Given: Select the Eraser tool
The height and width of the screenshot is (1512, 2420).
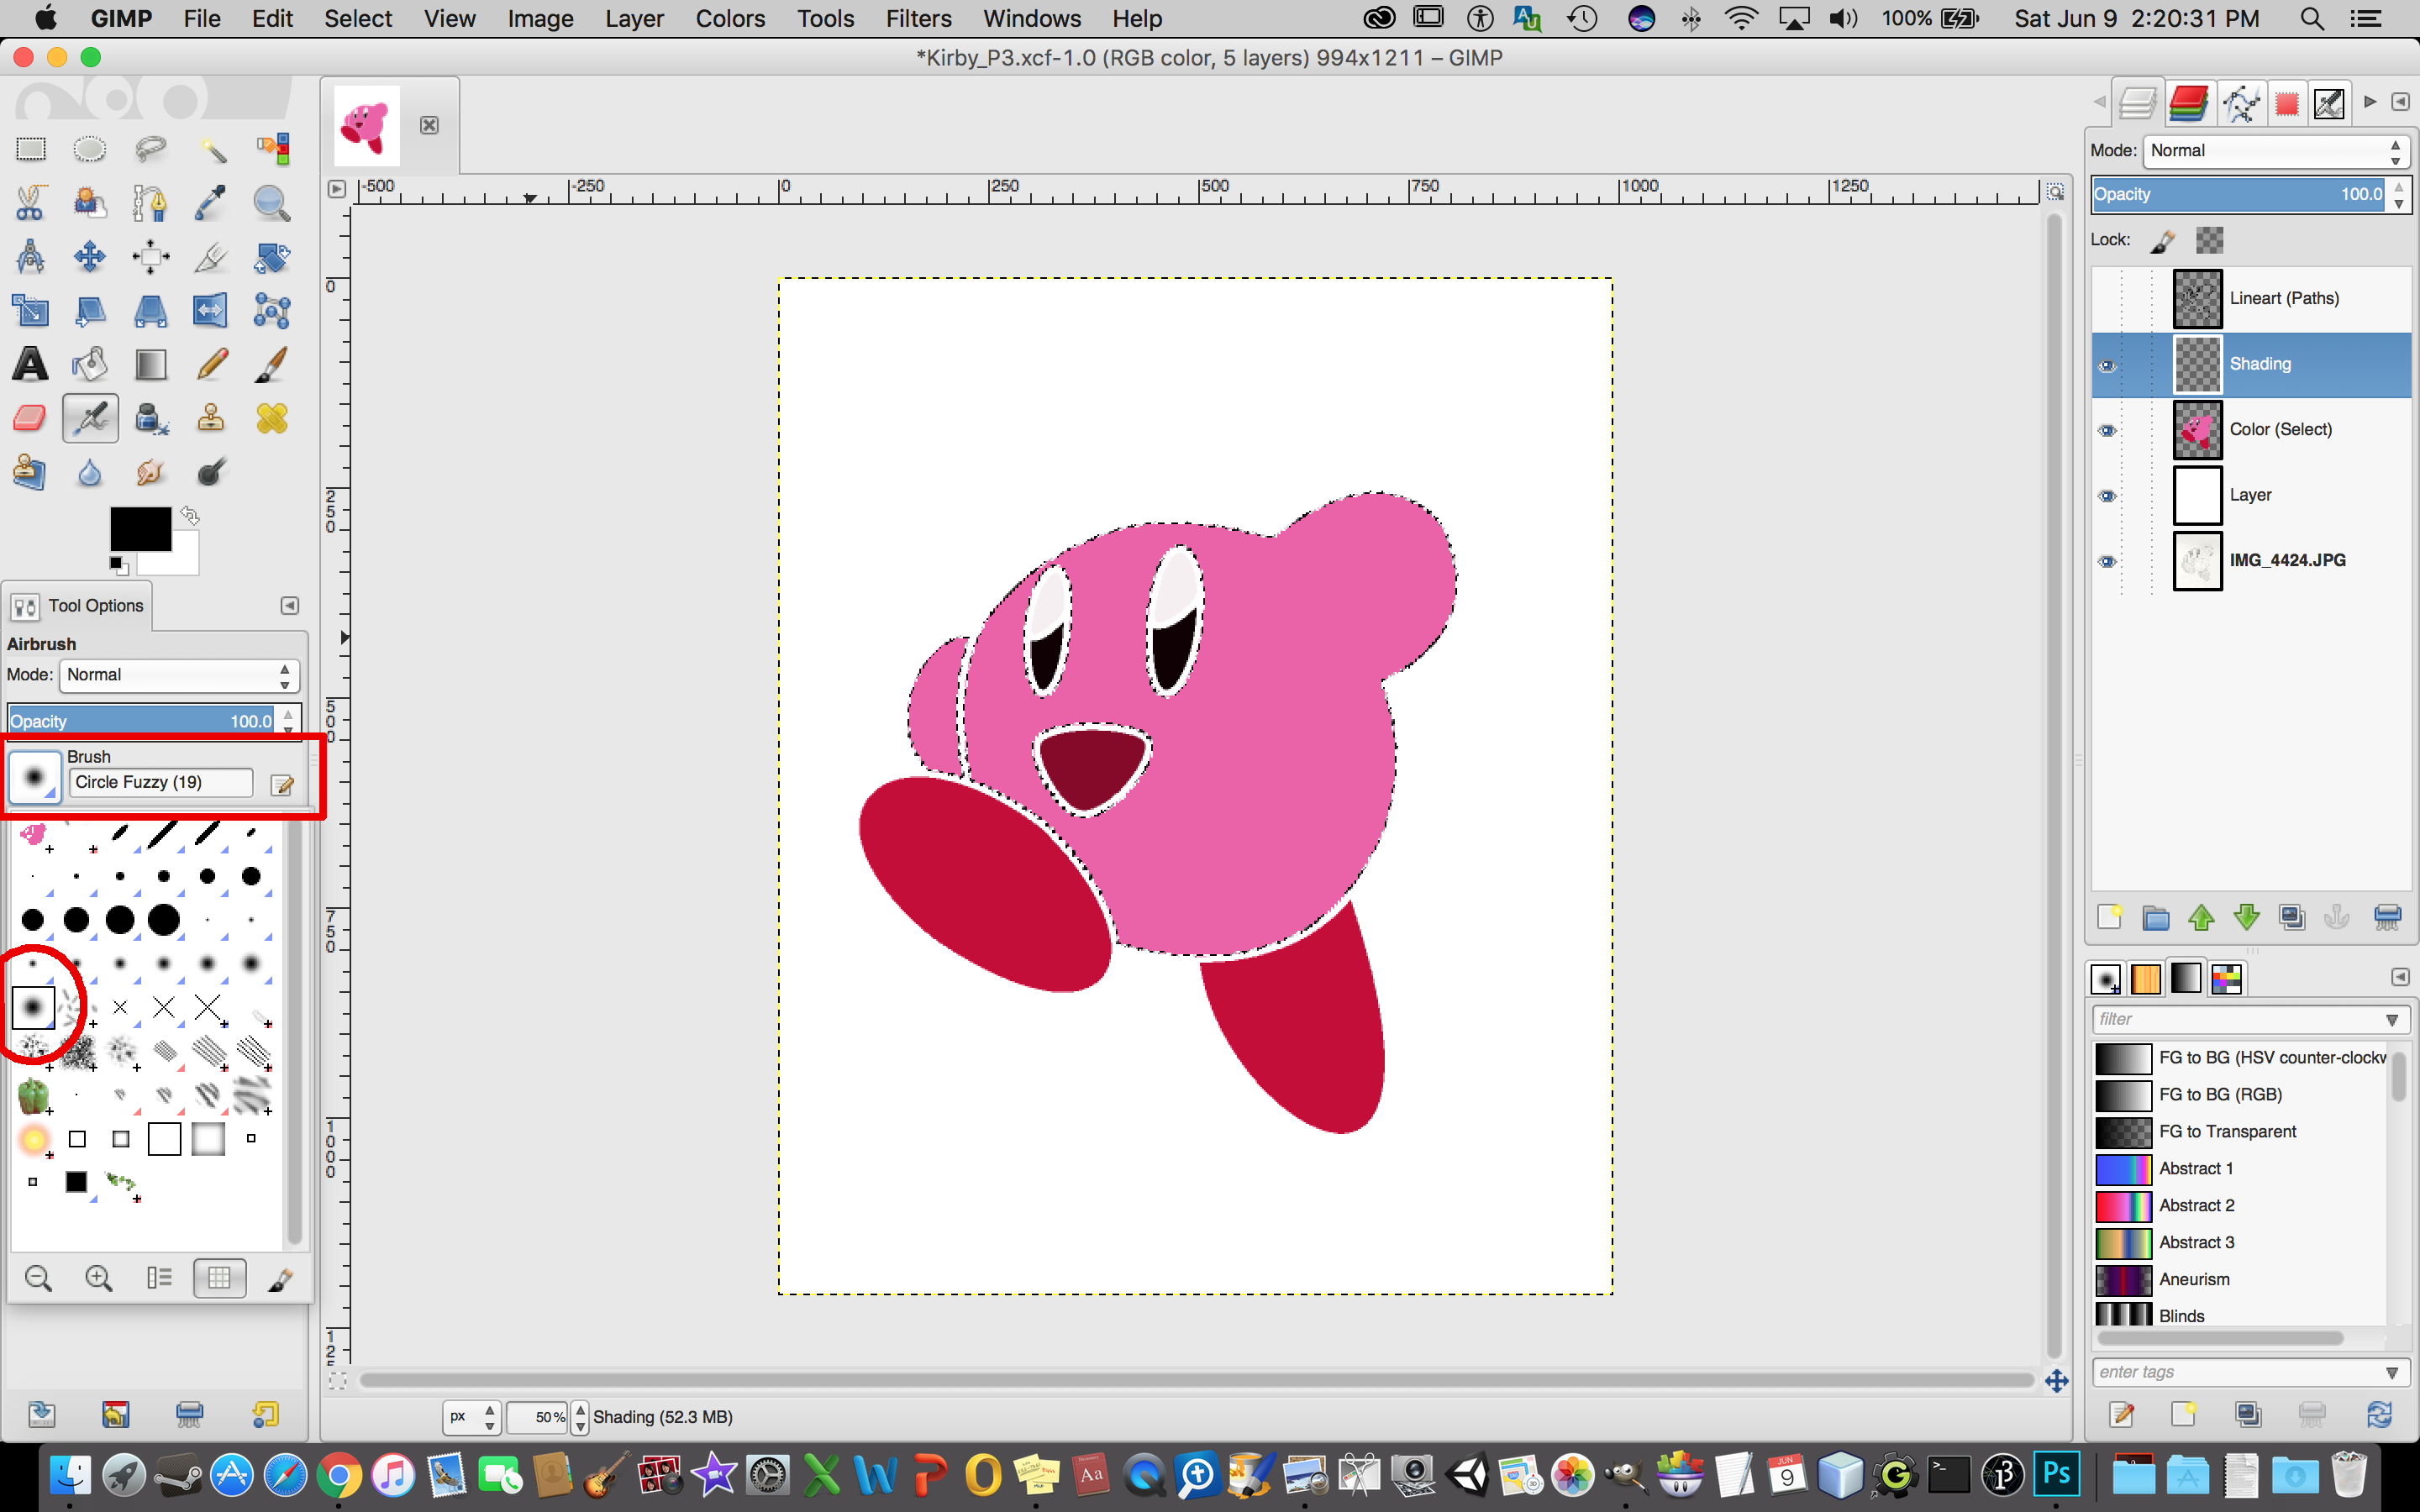Looking at the screenshot, I should point(31,418).
